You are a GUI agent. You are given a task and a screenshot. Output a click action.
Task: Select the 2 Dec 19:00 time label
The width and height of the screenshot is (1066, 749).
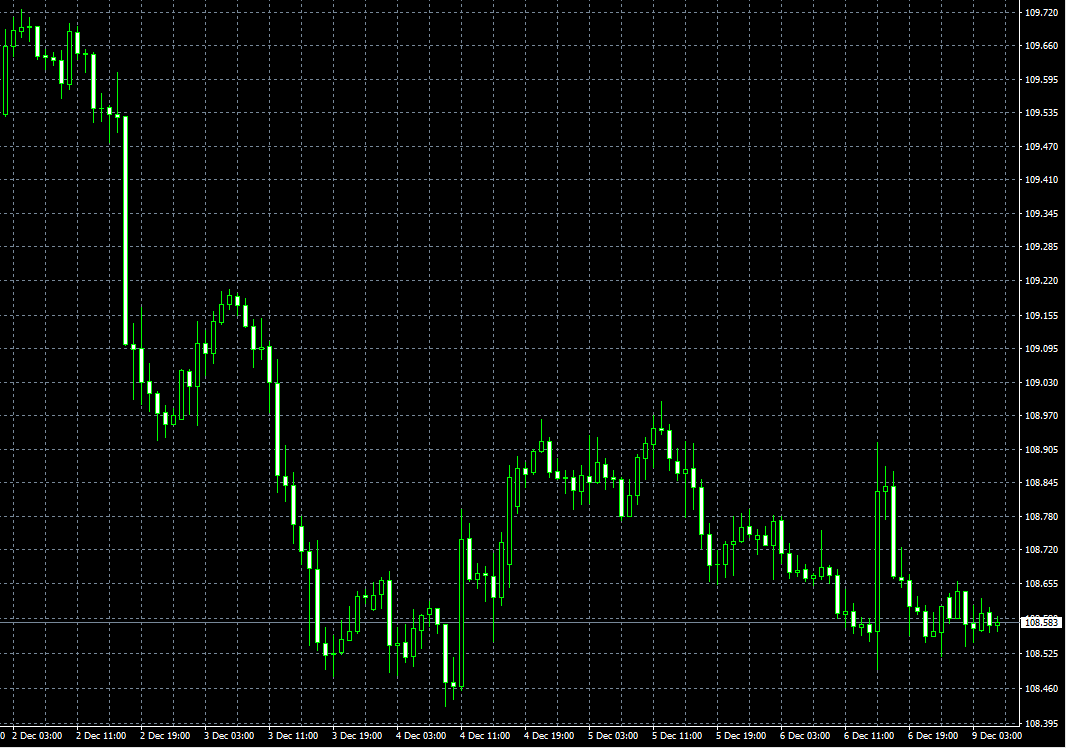[x=165, y=736]
